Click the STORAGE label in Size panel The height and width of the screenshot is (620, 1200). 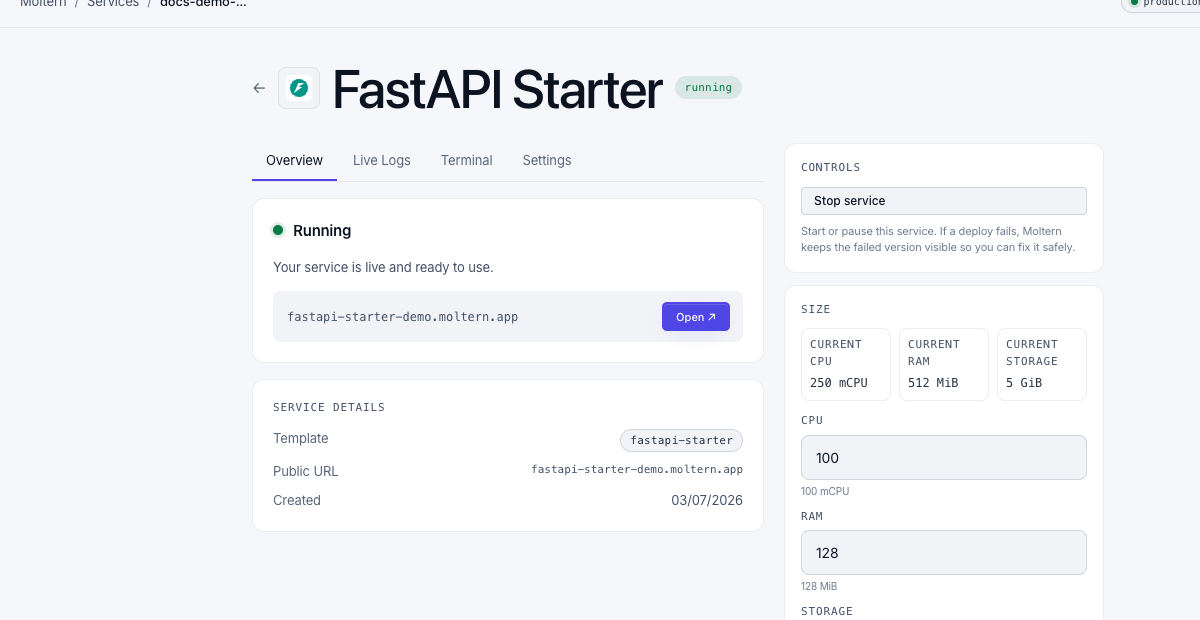[827, 611]
